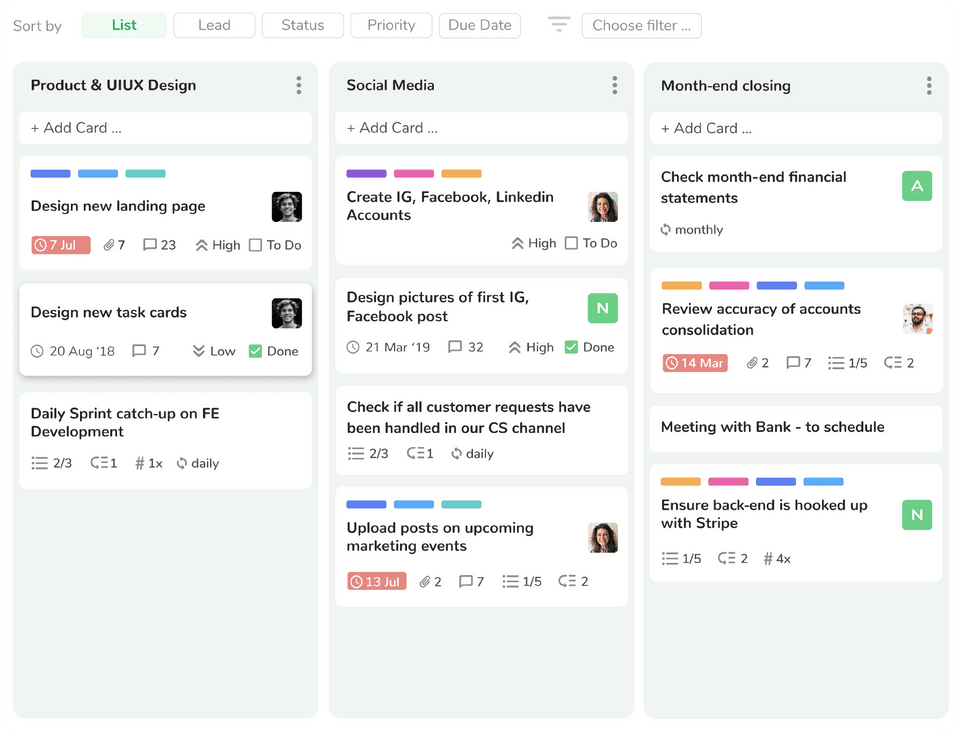The image size is (960, 736).
Task: Check To Do box on Create IG accounts card
Action: [x=571, y=243]
